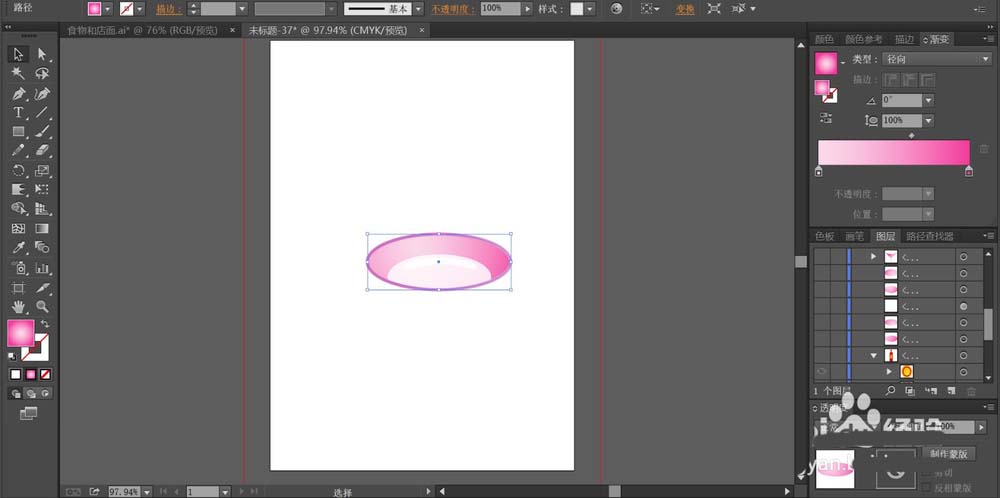The width and height of the screenshot is (1000, 498).
Task: Open the 样式 graphic style dropdown
Action: [590, 9]
